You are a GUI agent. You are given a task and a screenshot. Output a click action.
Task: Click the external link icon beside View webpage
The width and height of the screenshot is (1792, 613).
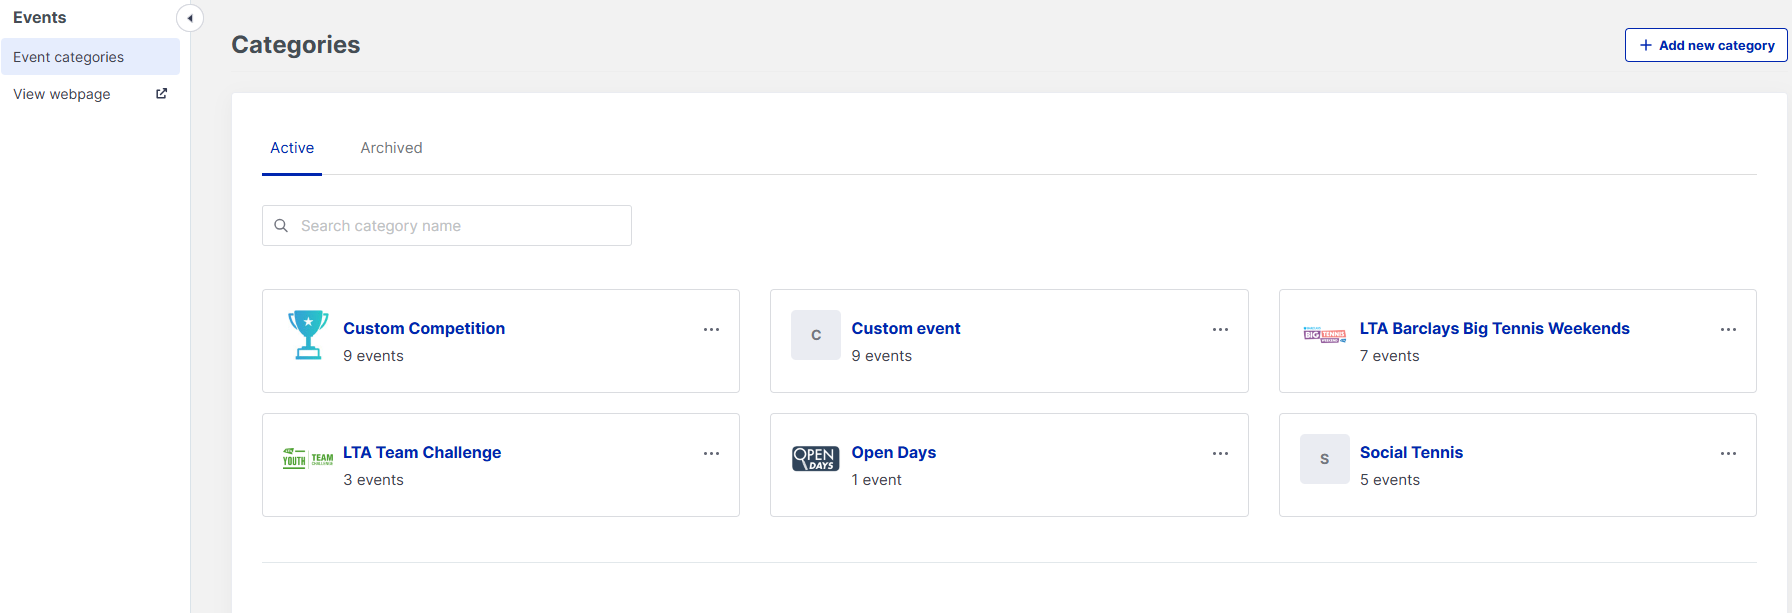point(161,94)
